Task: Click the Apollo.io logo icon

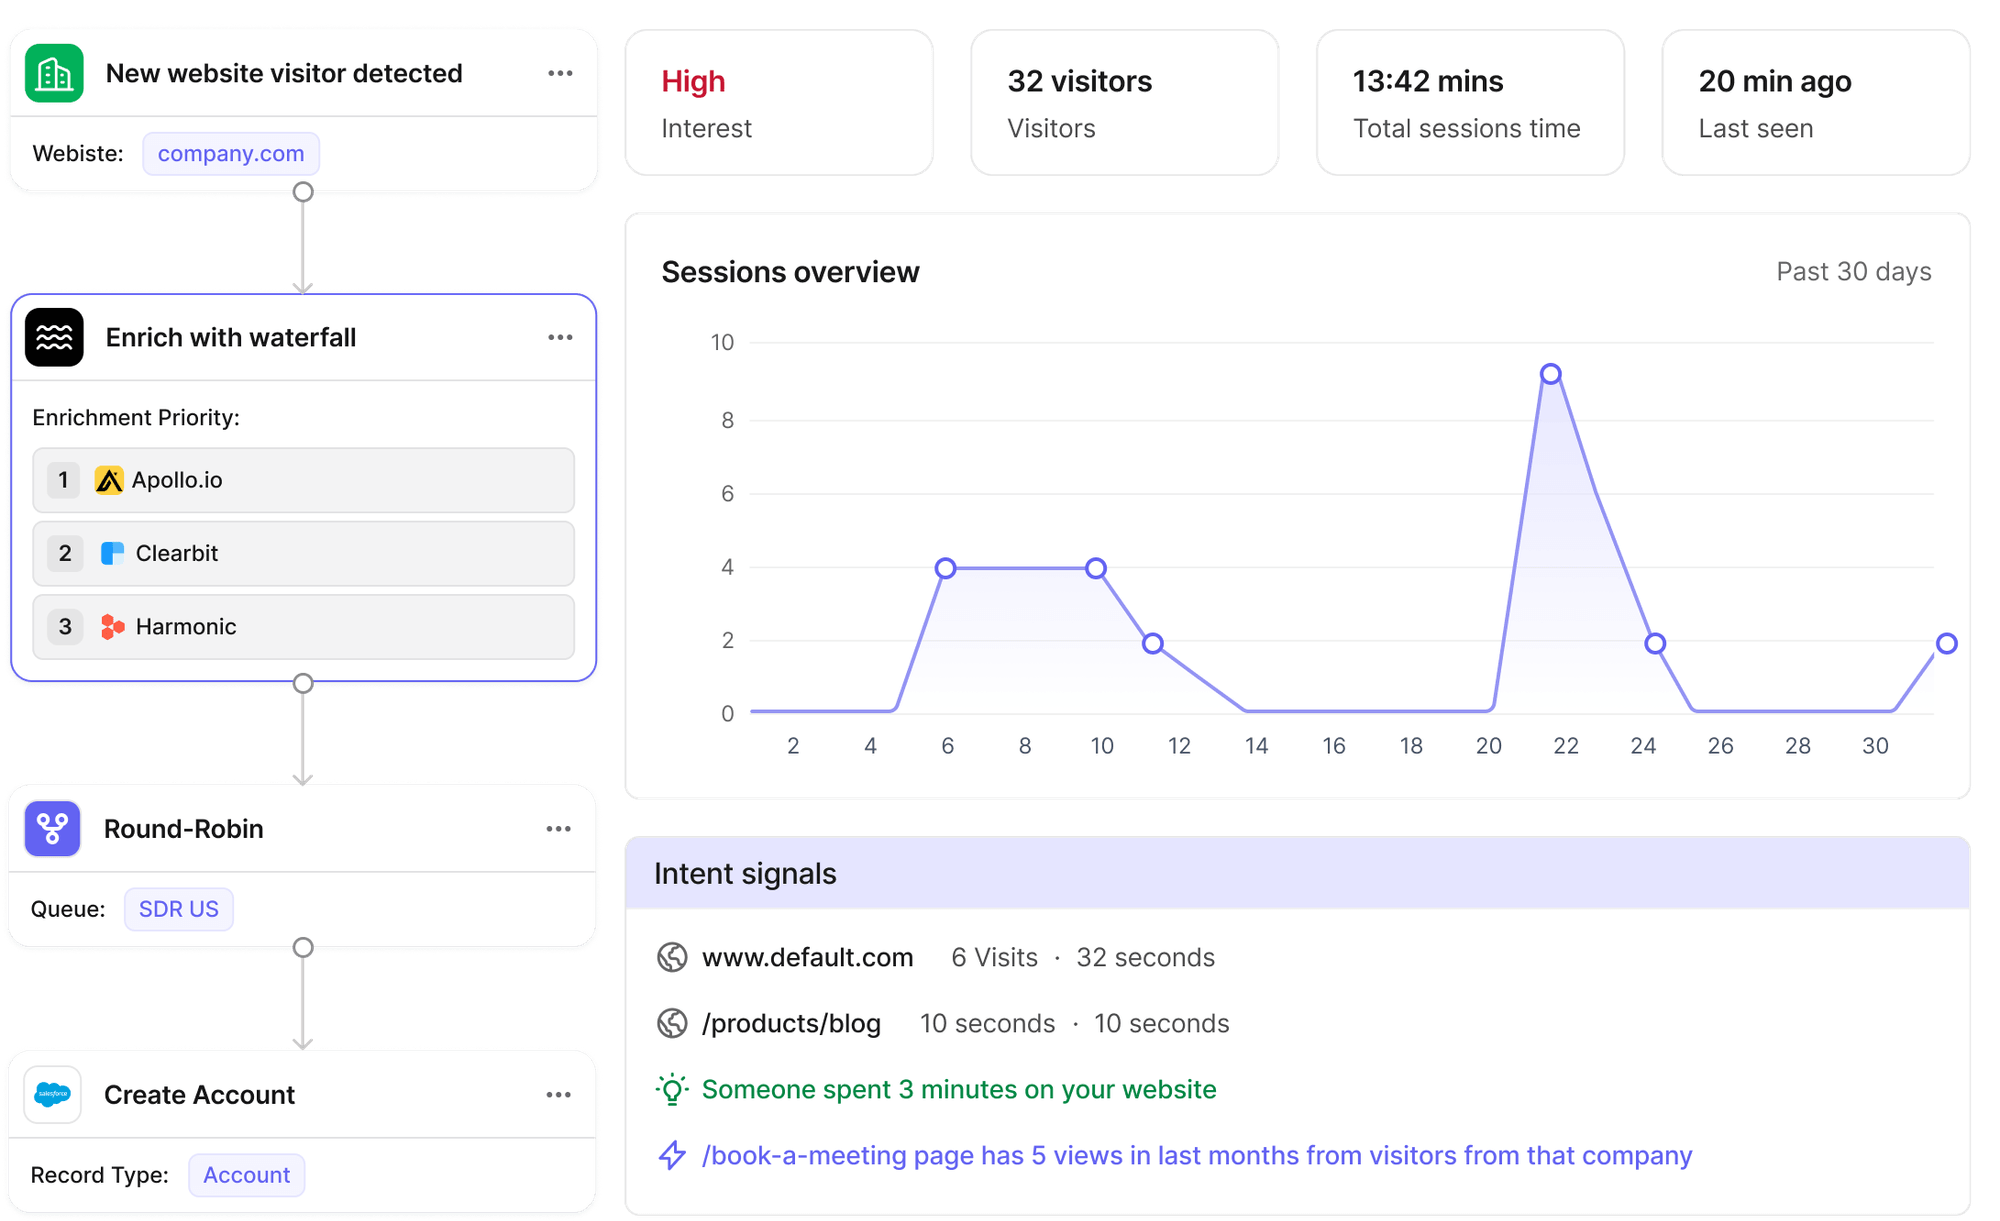Action: (x=109, y=480)
